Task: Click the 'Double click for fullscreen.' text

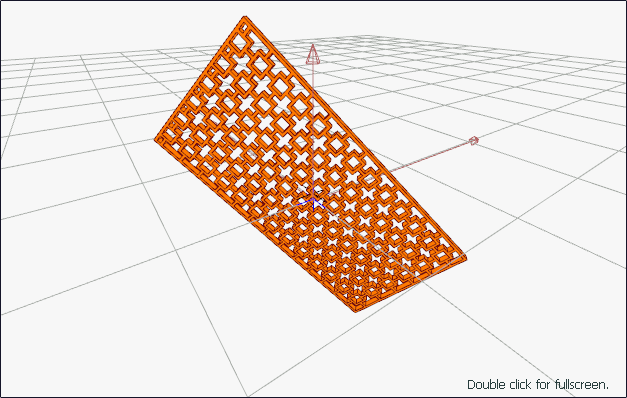Action: coord(538,385)
